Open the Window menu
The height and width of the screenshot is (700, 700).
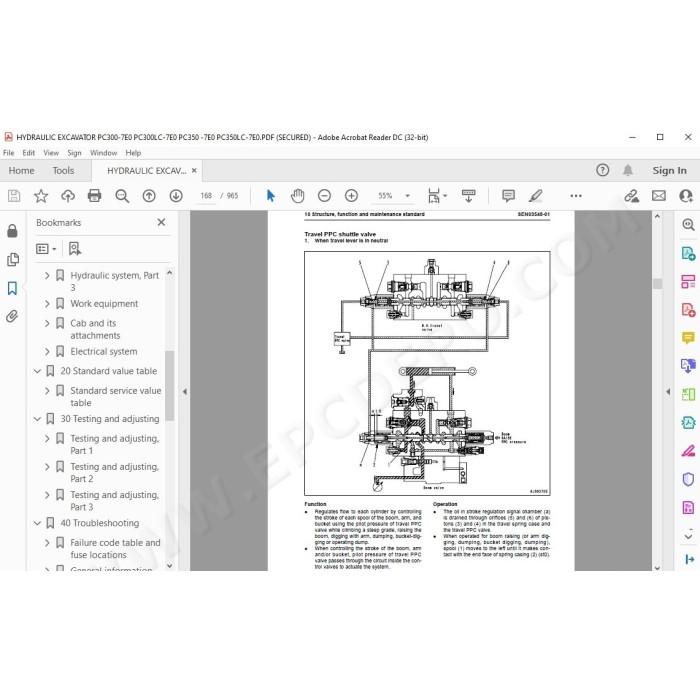coord(103,153)
